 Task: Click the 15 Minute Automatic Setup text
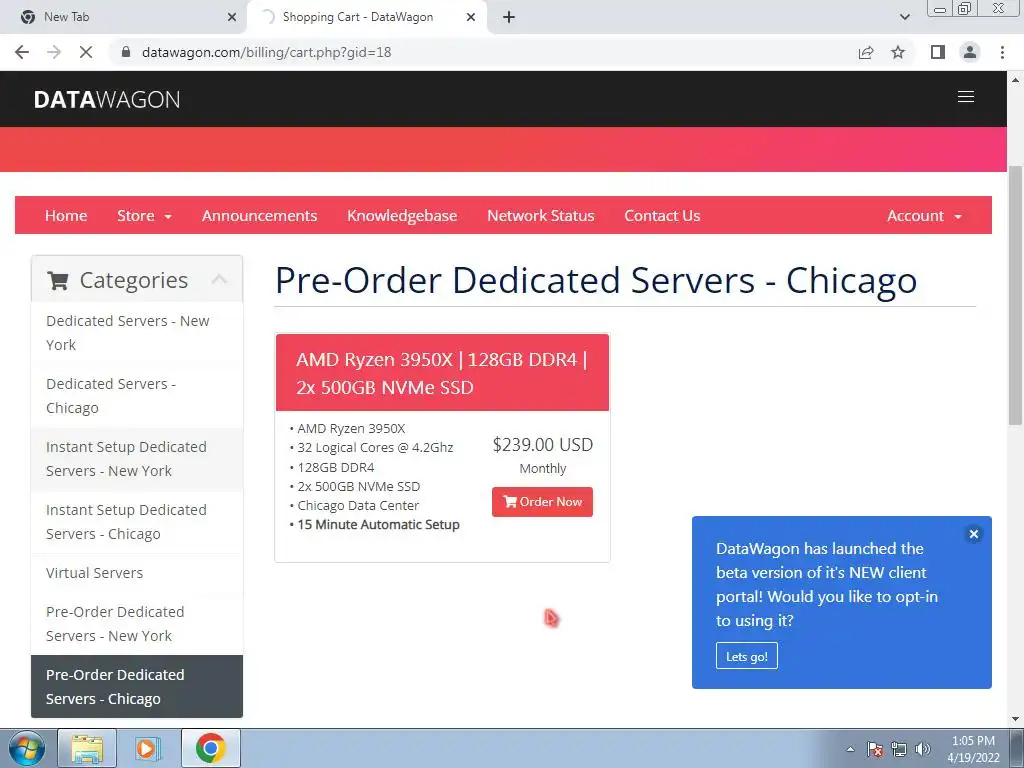tap(378, 524)
